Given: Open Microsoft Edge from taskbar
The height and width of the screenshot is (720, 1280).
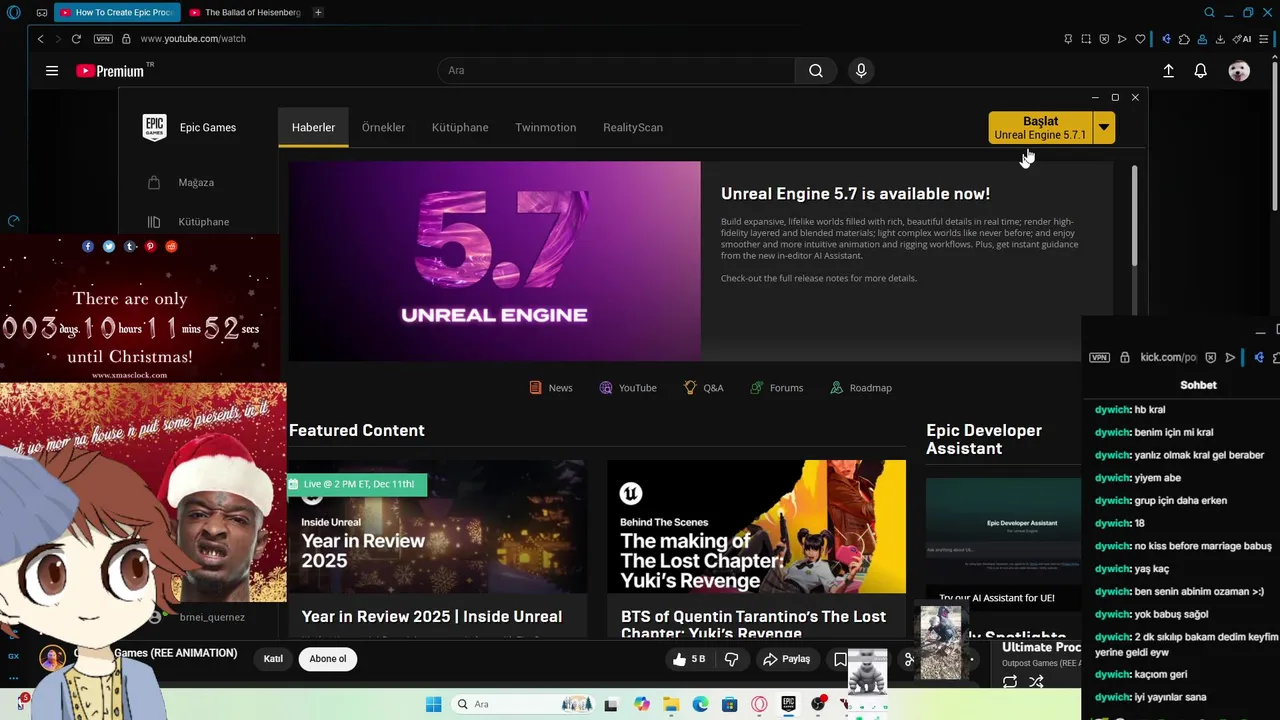Looking at the screenshot, I should (x=700, y=704).
